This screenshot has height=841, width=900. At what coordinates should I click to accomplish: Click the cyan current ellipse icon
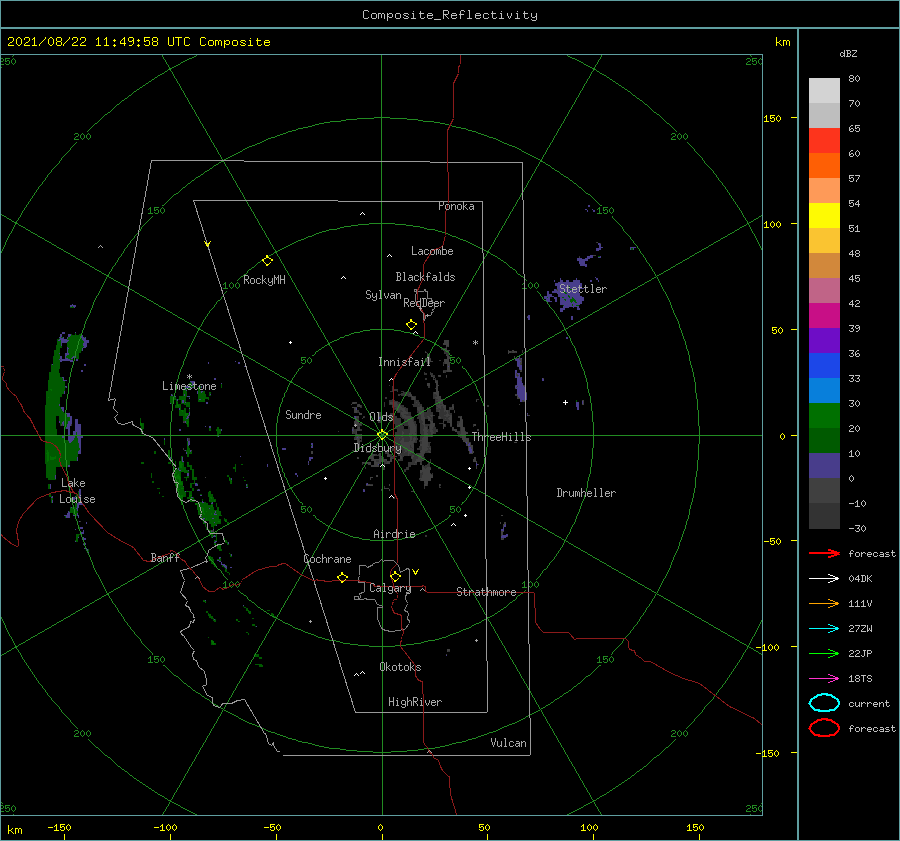(x=824, y=703)
